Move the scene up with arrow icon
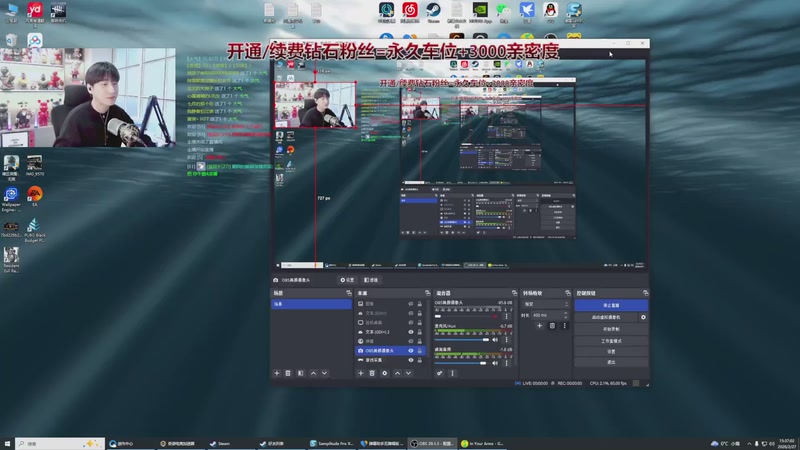Image resolution: width=800 pixels, height=450 pixels. [x=313, y=373]
